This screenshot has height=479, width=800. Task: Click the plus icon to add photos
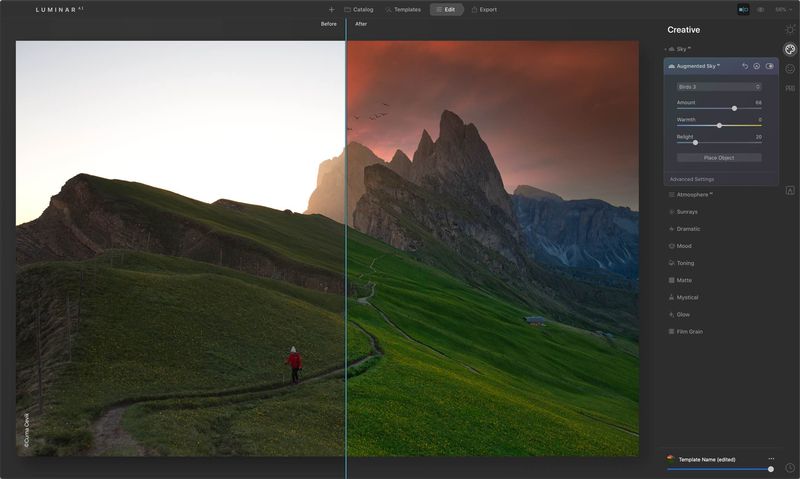(331, 10)
